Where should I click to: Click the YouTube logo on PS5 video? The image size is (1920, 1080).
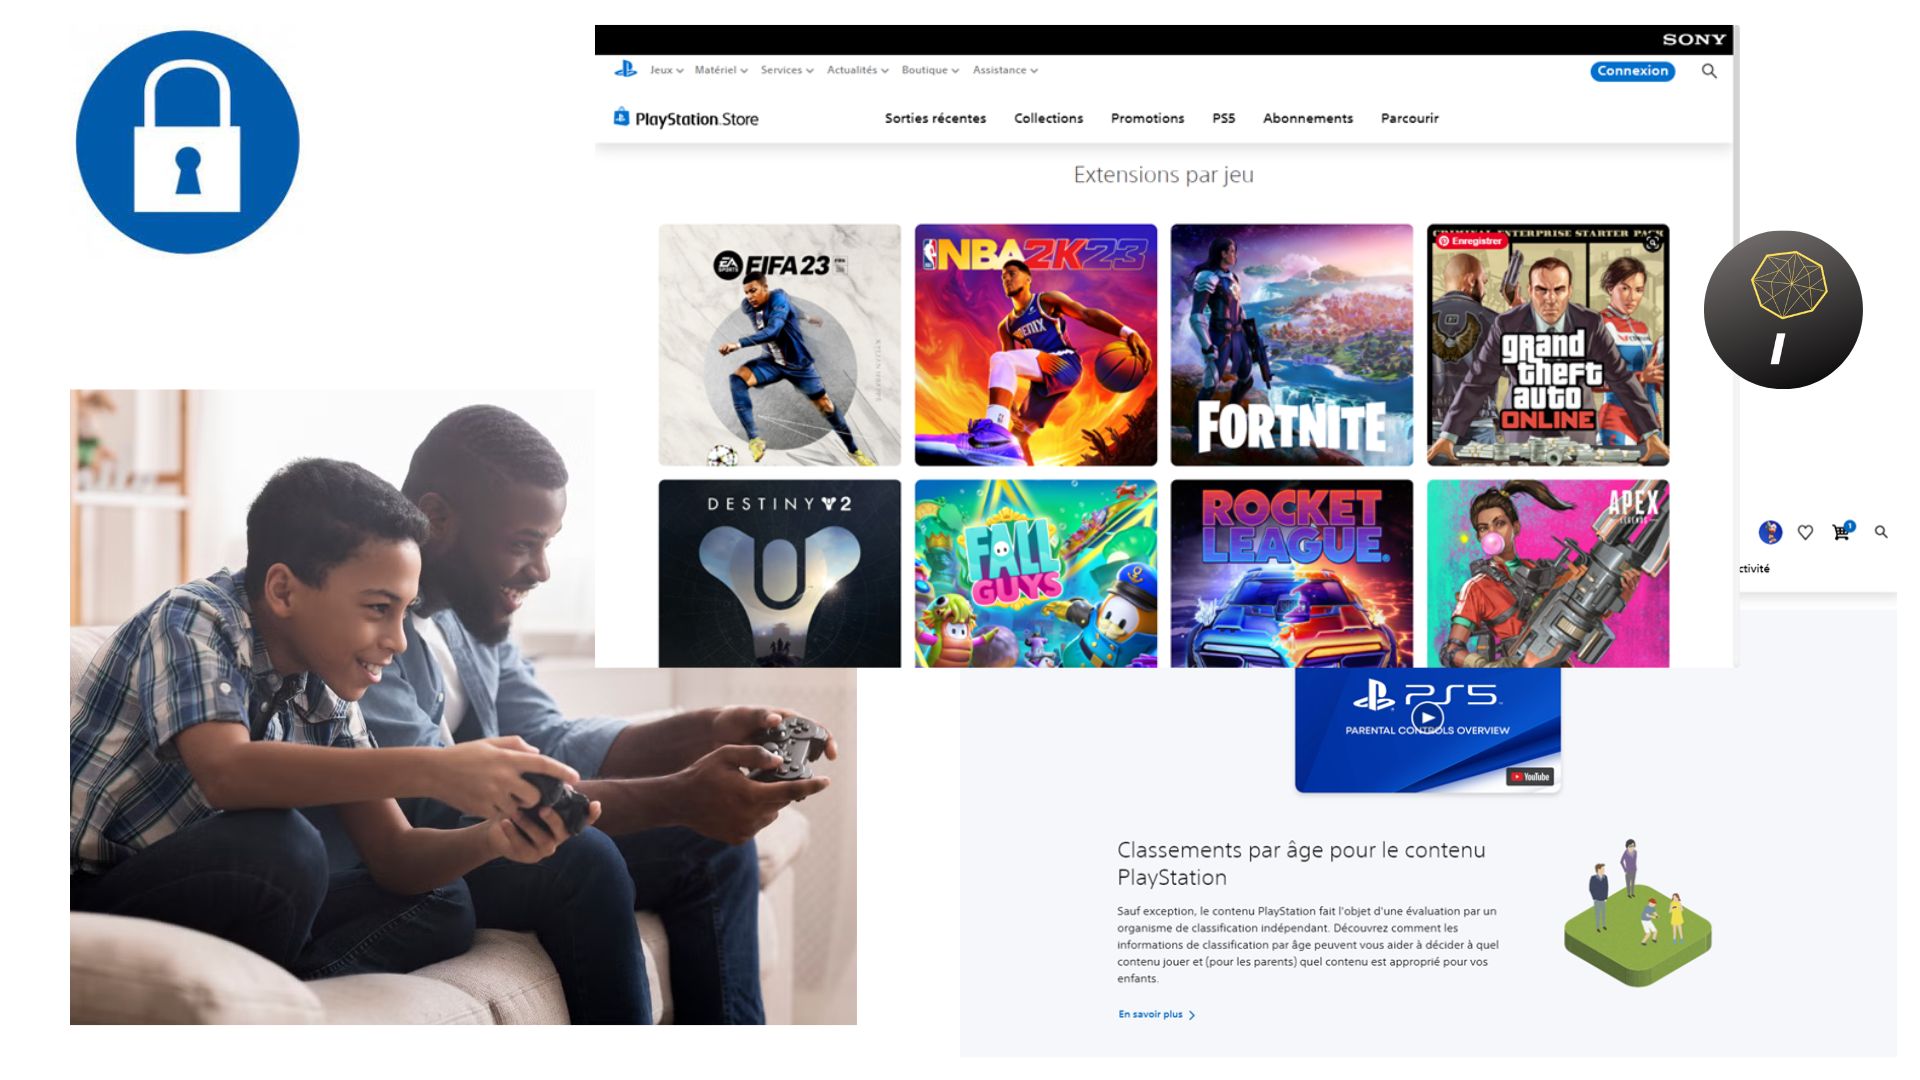pos(1530,776)
